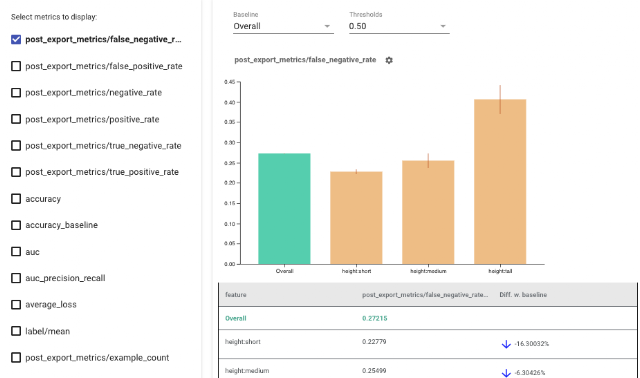This screenshot has height=378, width=640.
Task: Click the Diff. w. baseline column header
Action: 523,295
